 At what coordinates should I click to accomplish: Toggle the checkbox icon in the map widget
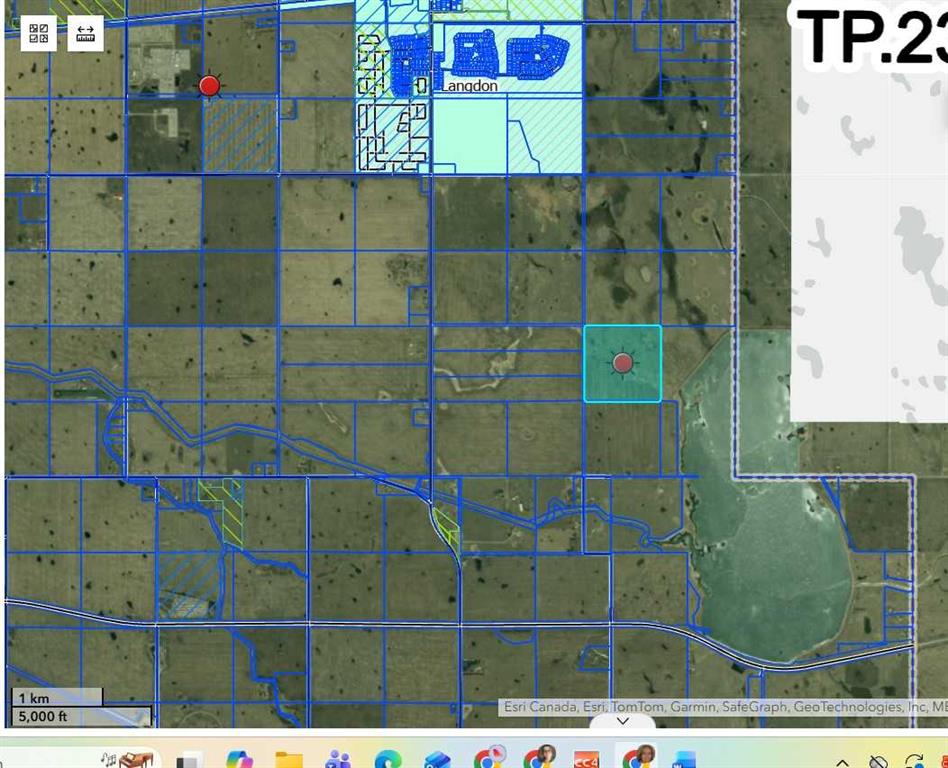(33, 38)
